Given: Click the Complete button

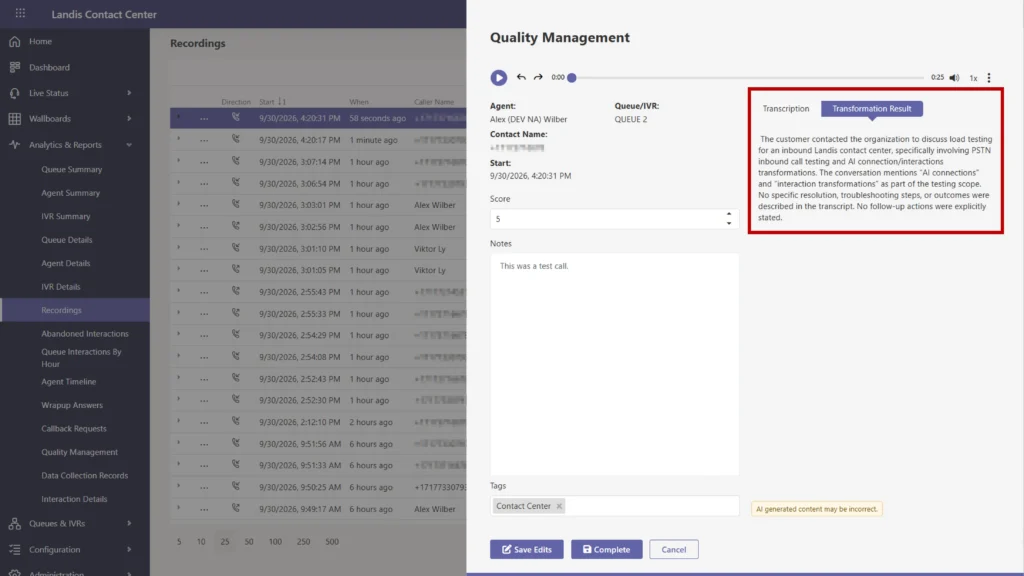Looking at the screenshot, I should tap(606, 549).
